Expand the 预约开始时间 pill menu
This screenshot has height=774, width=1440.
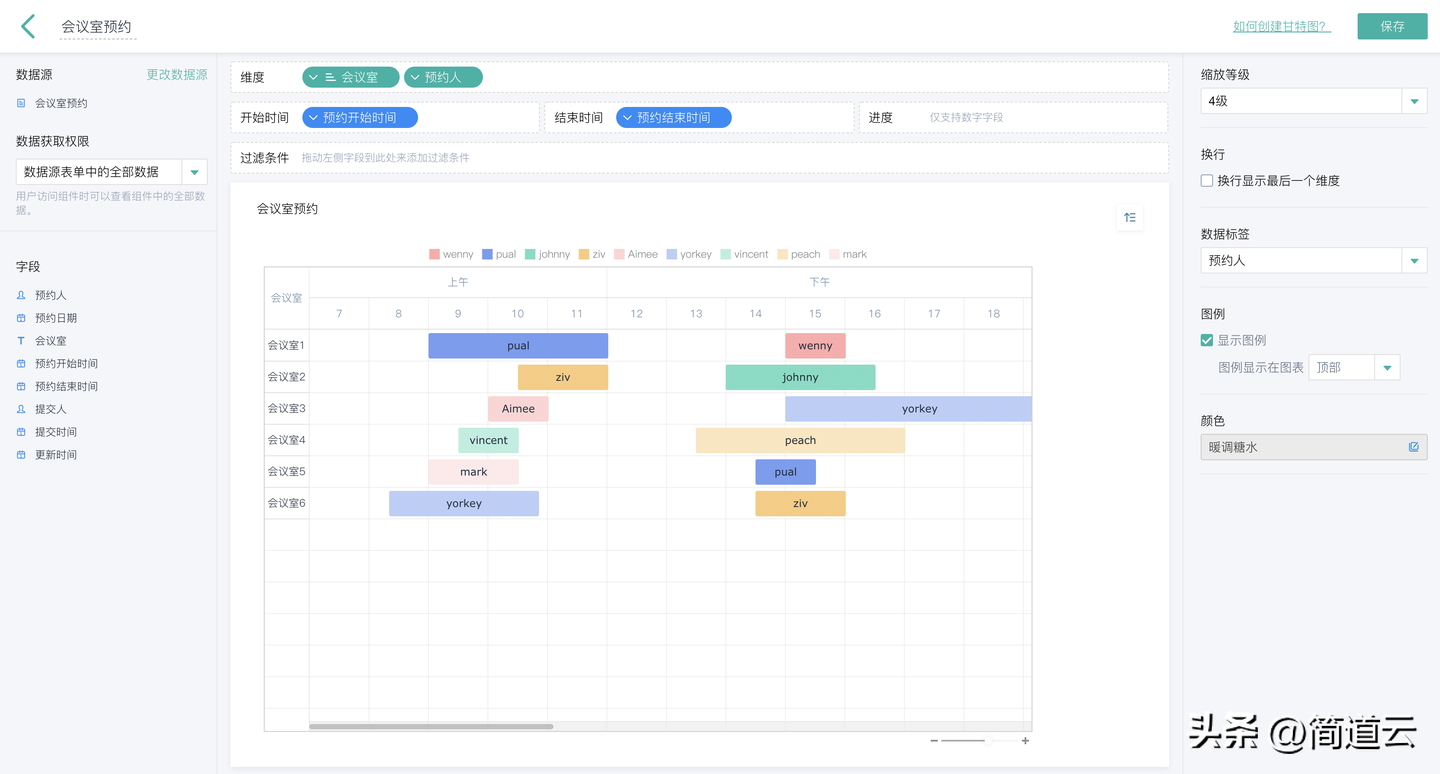click(313, 118)
